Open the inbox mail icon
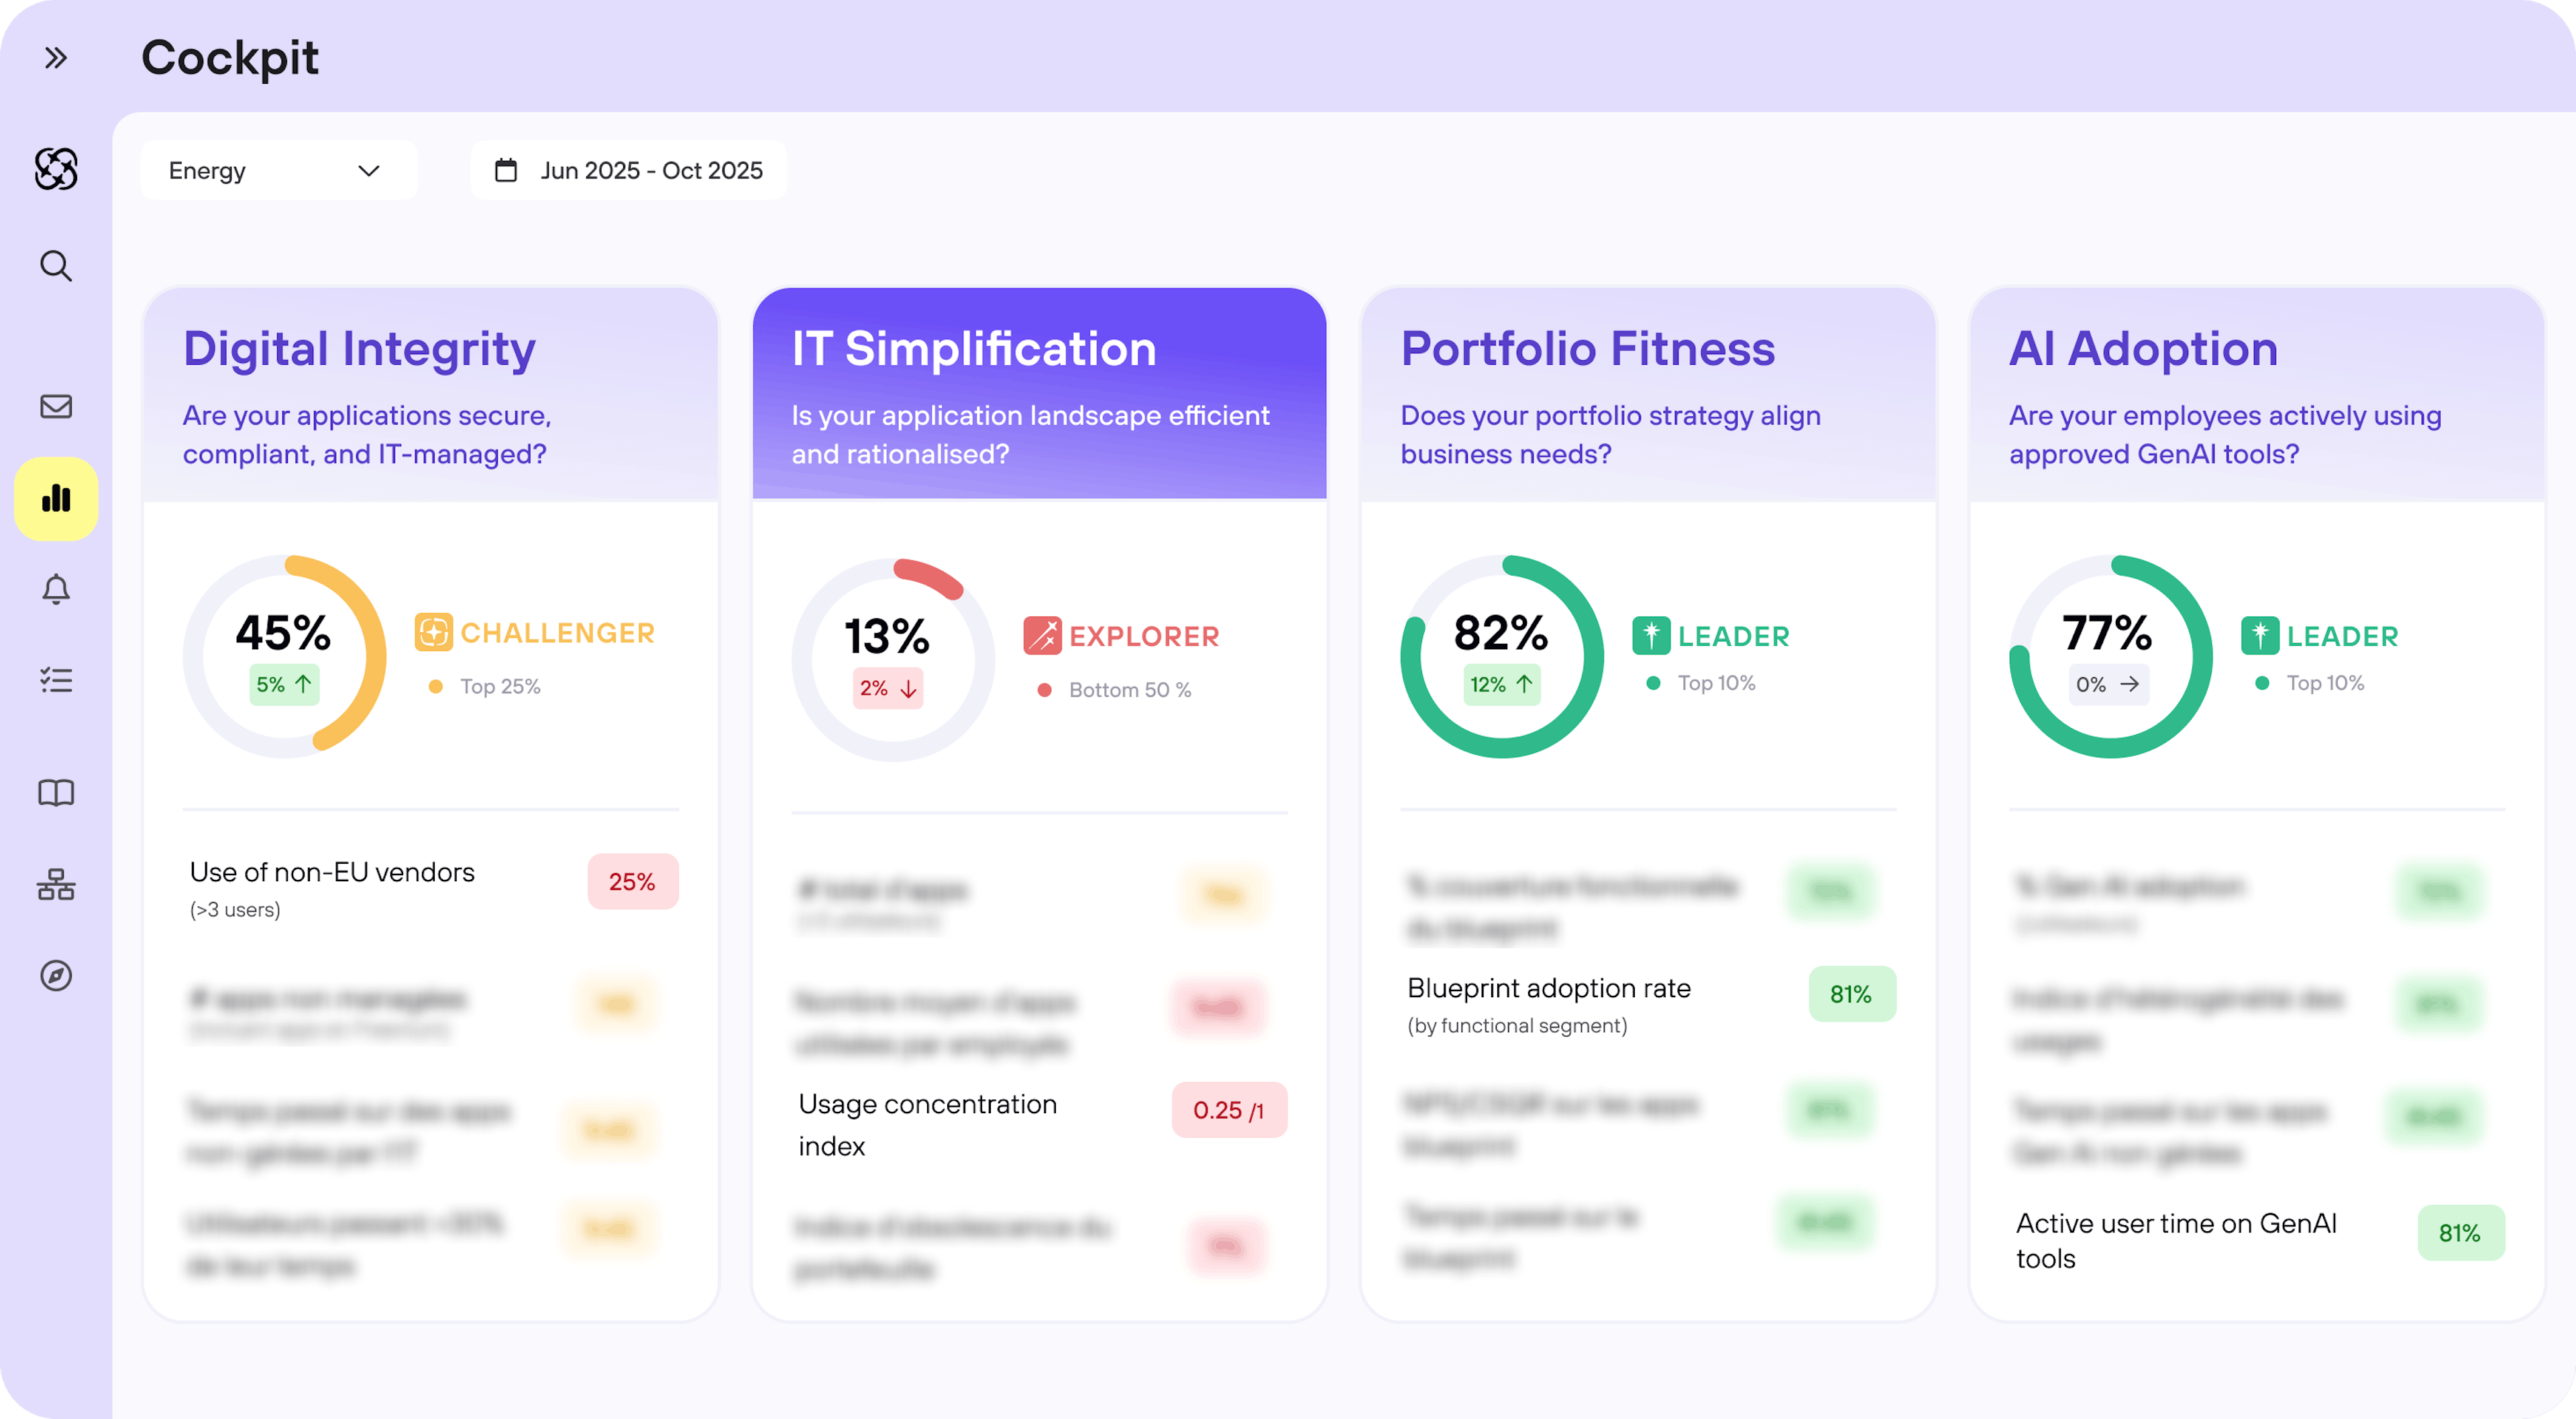Screen dimensions: 2576x1419 56,406
